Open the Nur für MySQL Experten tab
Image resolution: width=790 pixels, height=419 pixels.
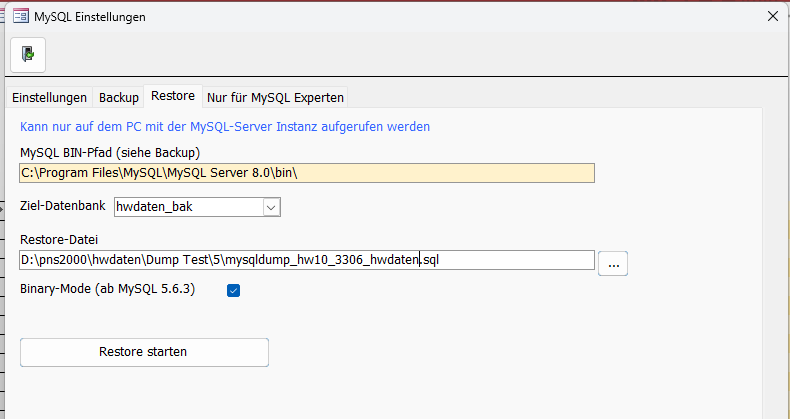(276, 97)
